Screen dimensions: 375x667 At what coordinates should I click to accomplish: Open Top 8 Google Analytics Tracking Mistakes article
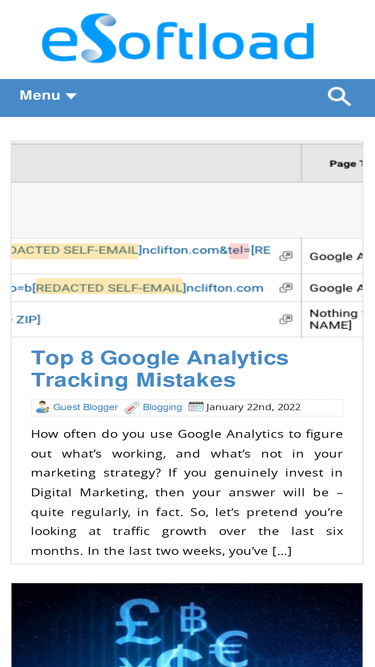(x=160, y=369)
